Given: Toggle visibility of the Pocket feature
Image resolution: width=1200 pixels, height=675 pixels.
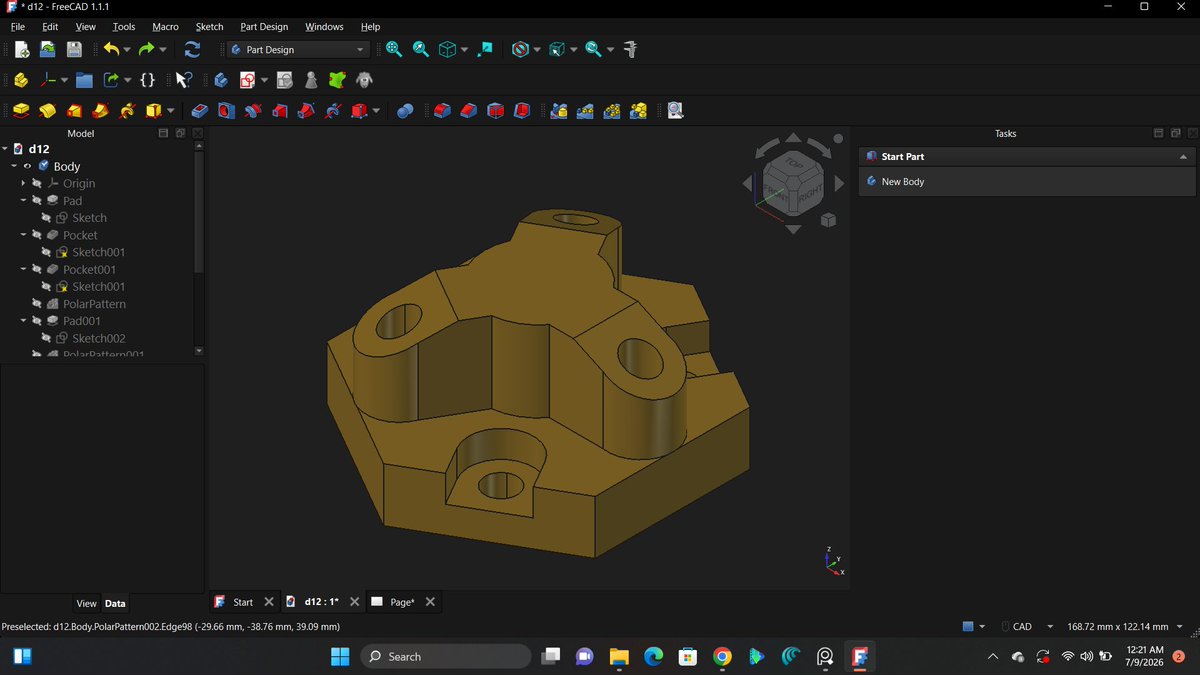Looking at the screenshot, I should (37, 235).
